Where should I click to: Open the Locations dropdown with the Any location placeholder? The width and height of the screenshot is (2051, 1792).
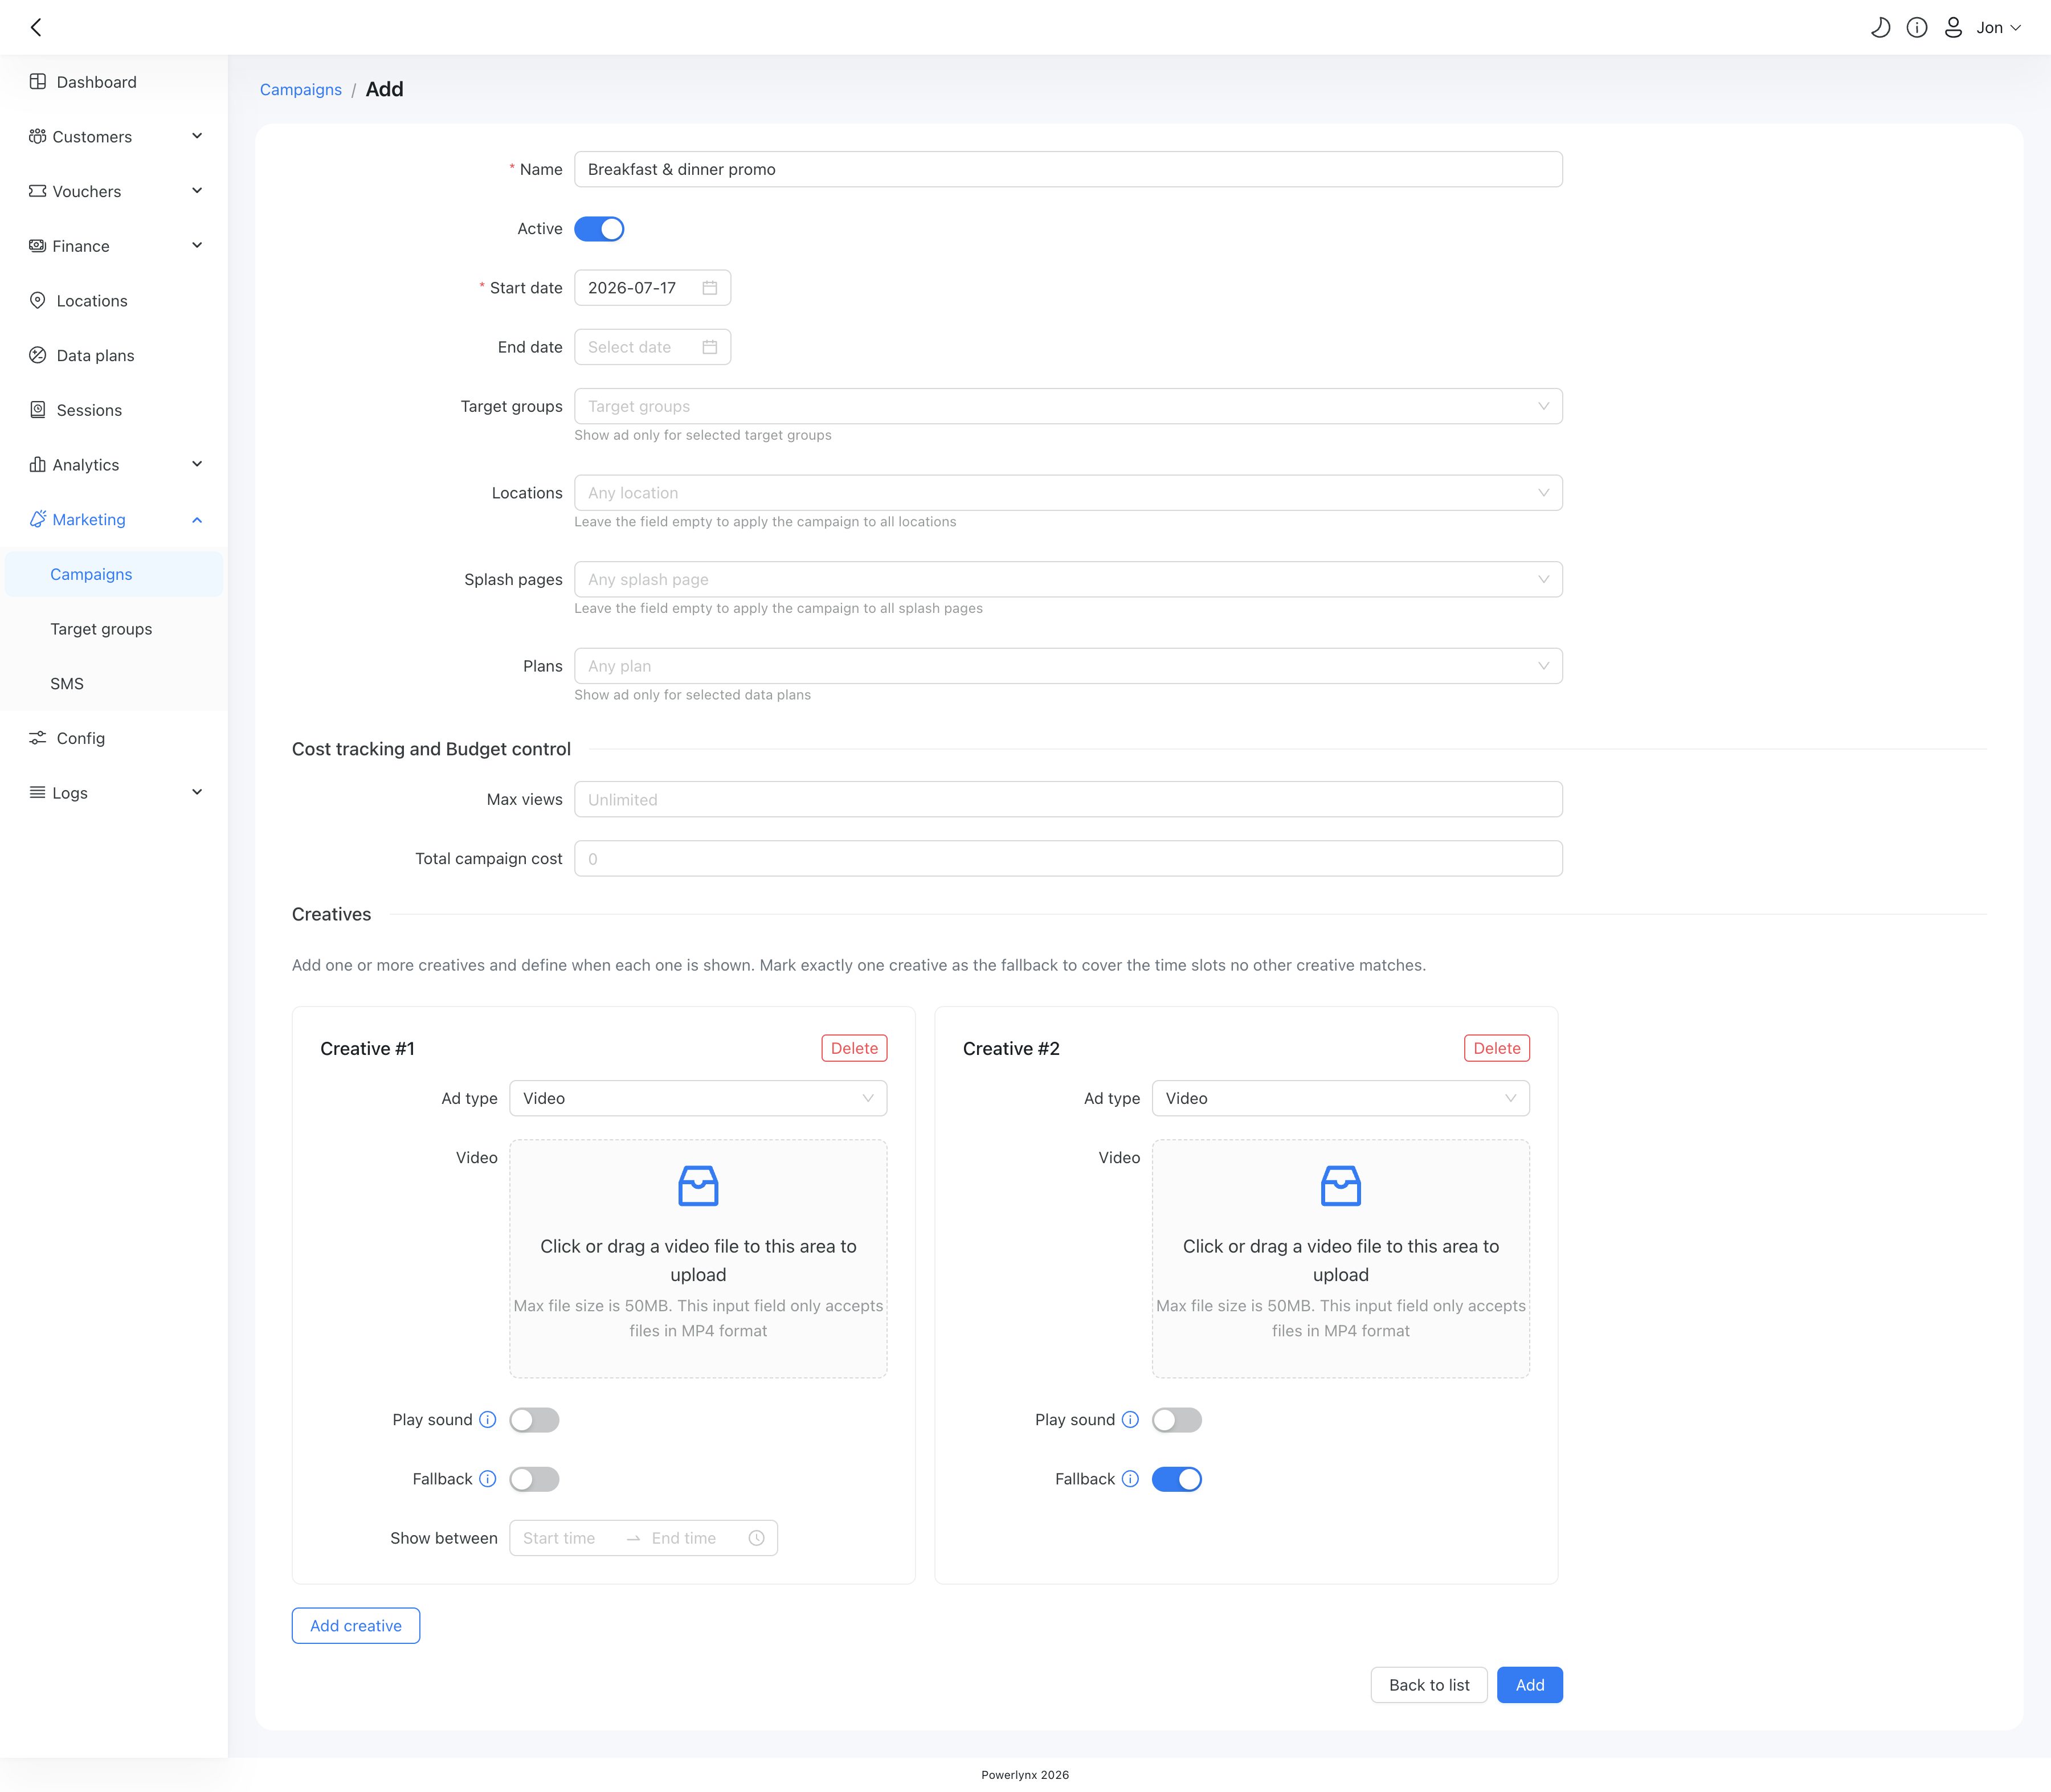[1068, 493]
